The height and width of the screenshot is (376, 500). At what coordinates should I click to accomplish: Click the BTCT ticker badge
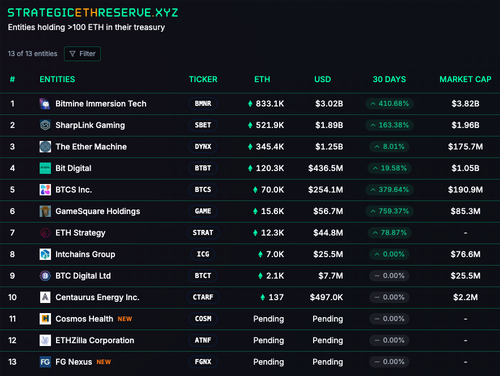[203, 276]
